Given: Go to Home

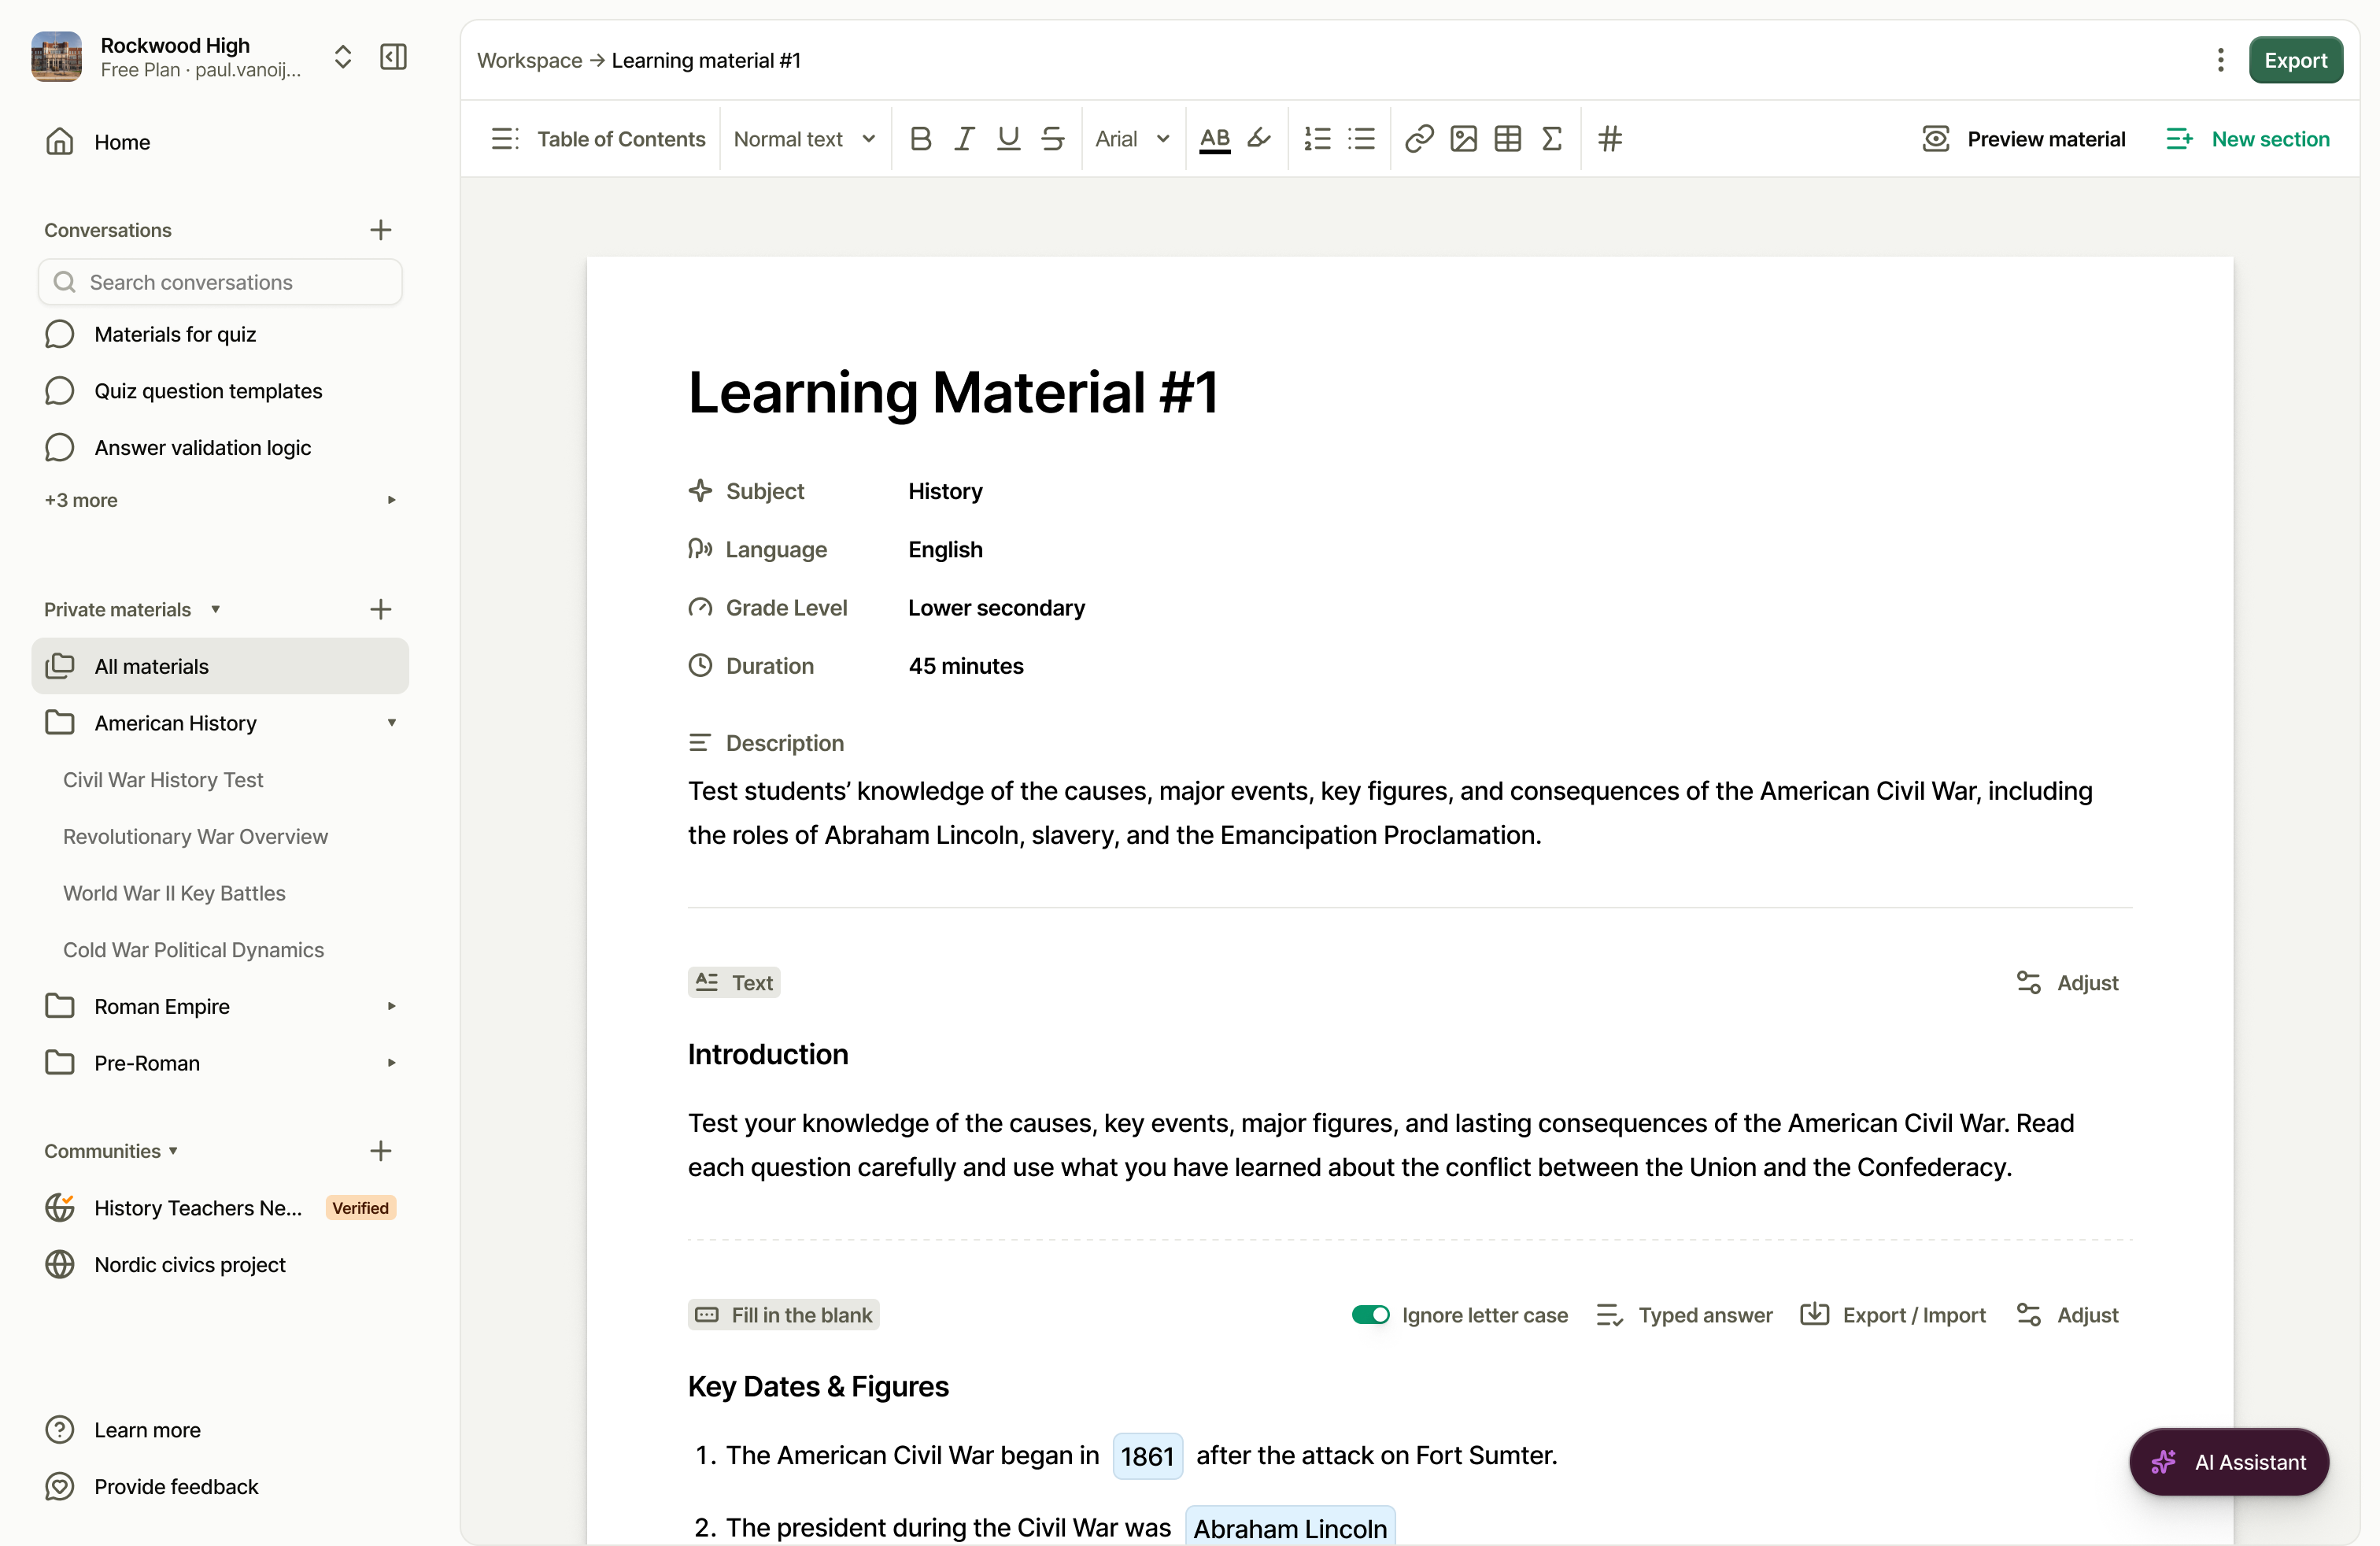Looking at the screenshot, I should 220,142.
